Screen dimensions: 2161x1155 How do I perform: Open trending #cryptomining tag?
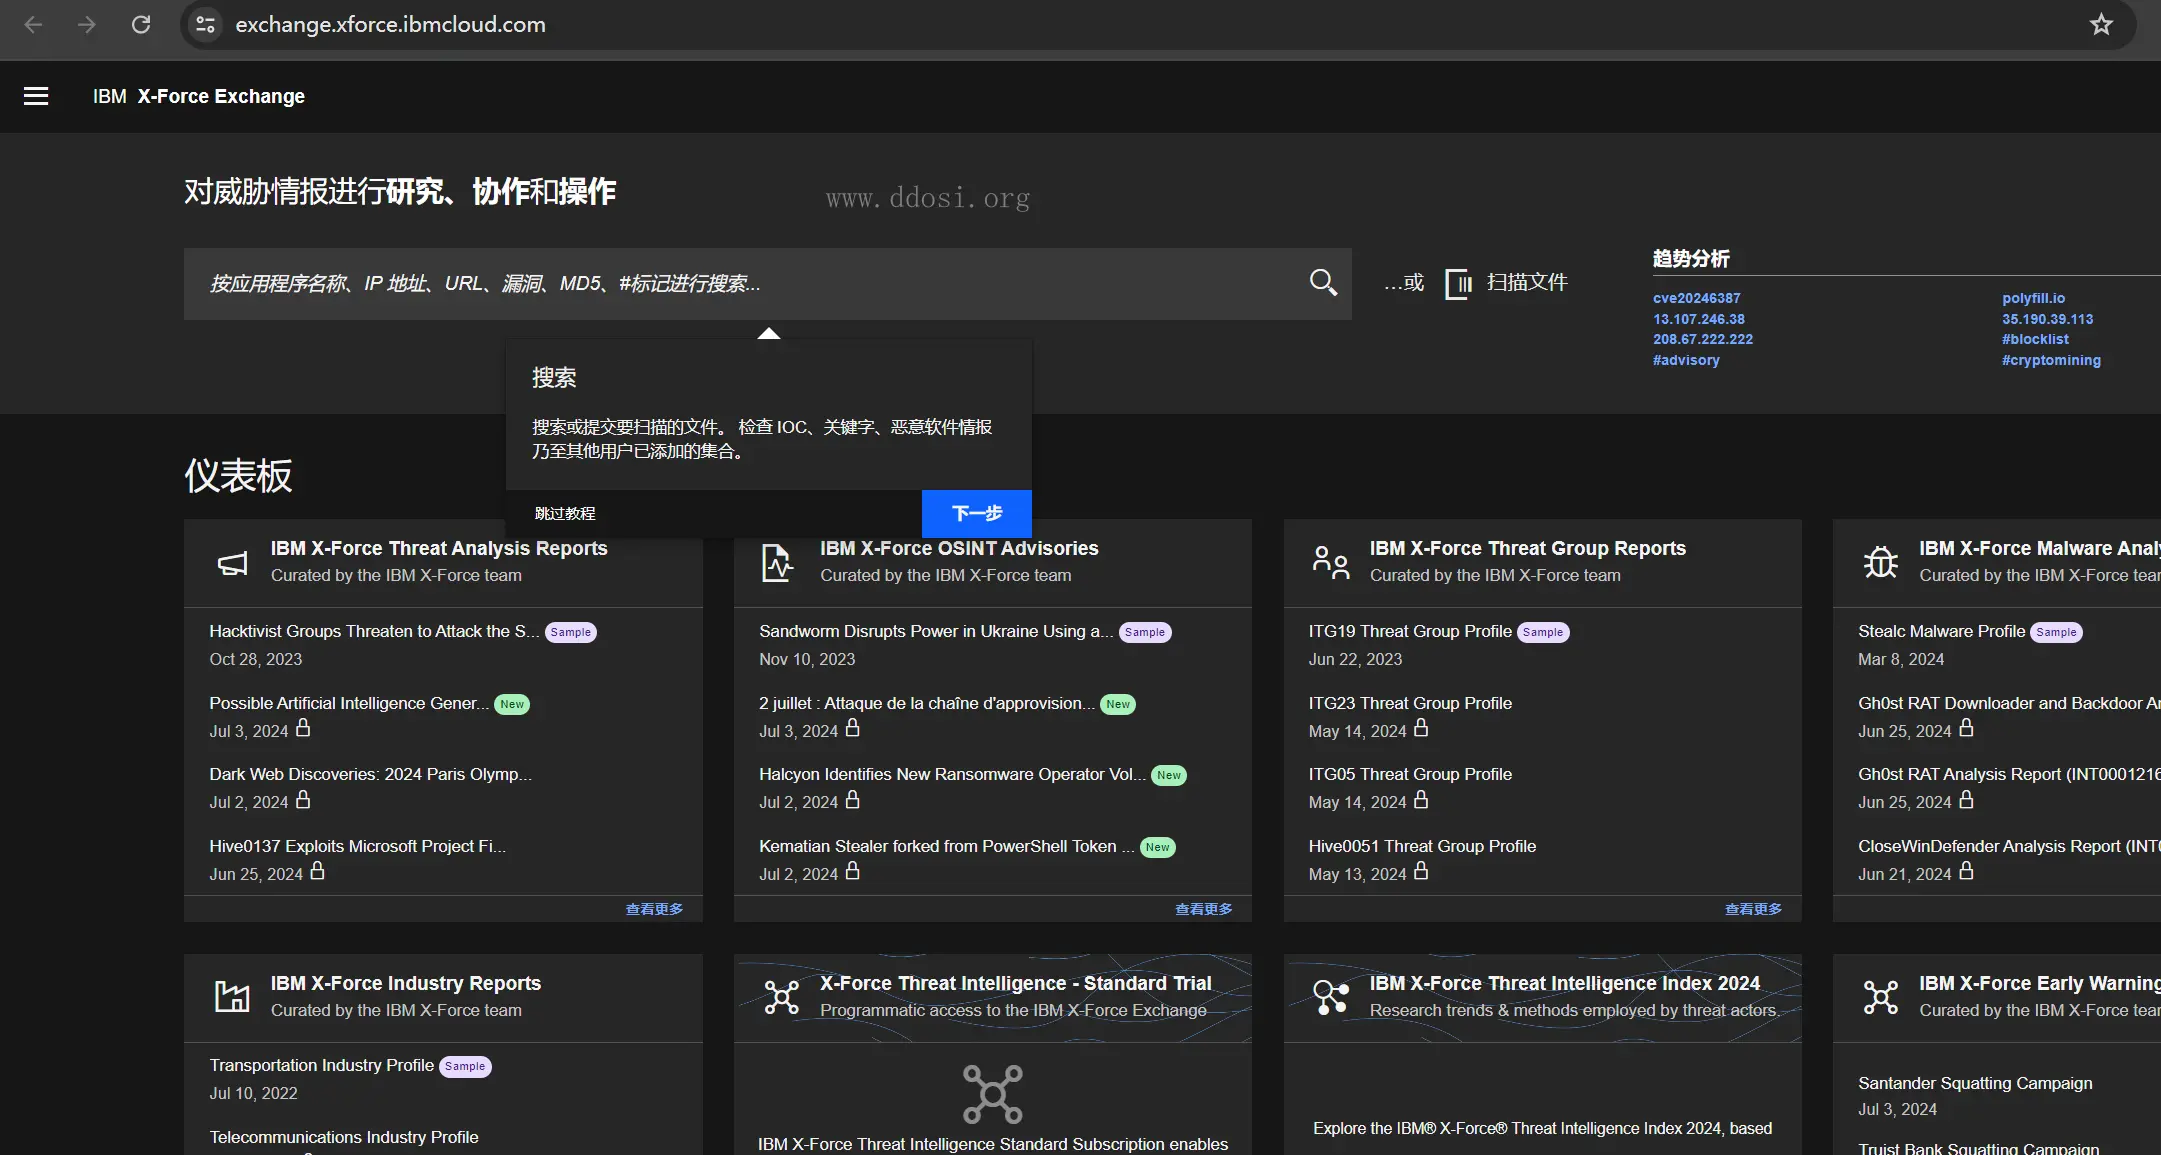(x=2051, y=360)
